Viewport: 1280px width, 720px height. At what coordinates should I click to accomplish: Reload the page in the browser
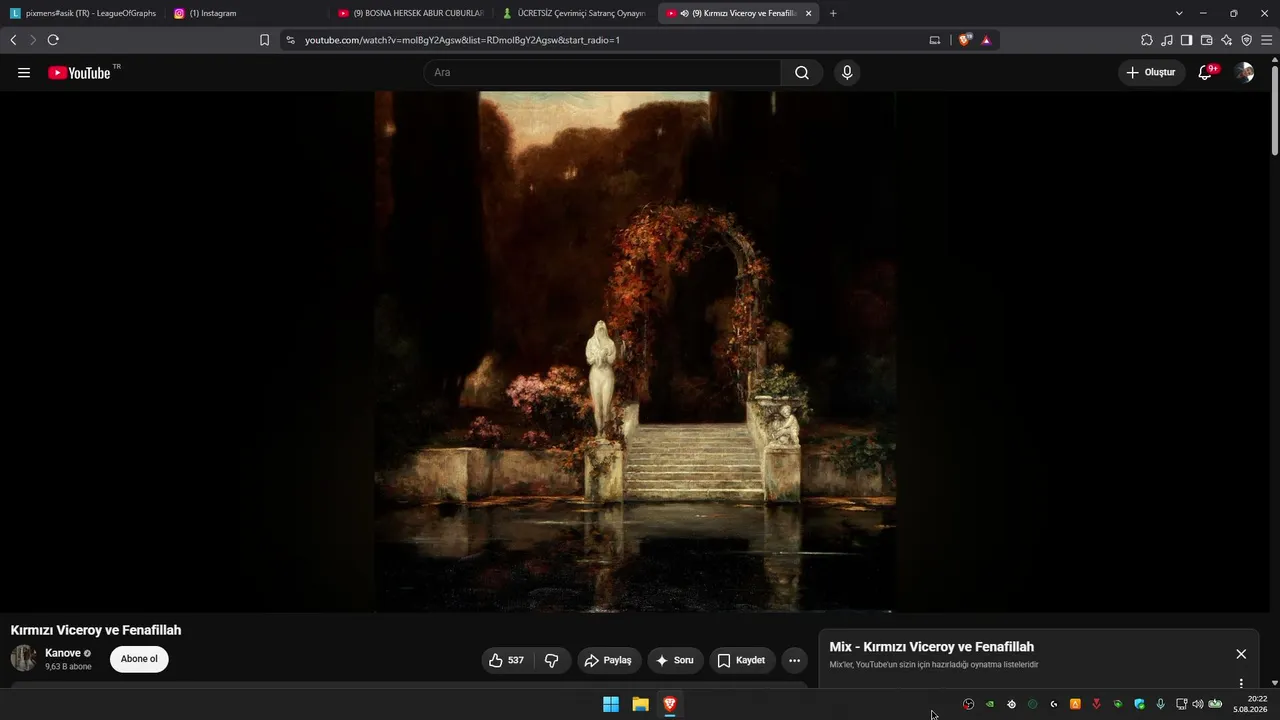pyautogui.click(x=53, y=40)
